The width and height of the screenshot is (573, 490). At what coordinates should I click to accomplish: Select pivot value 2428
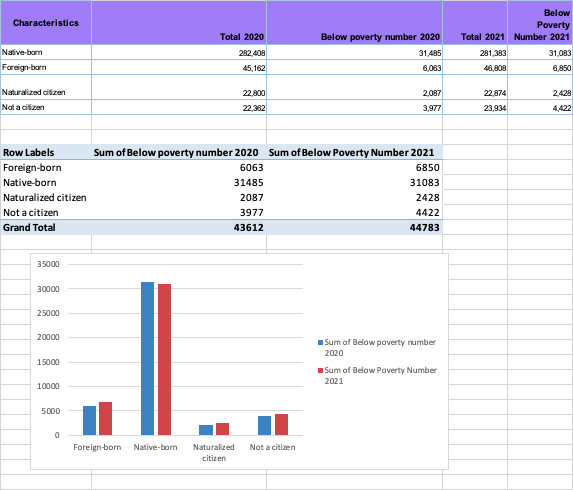(354, 197)
